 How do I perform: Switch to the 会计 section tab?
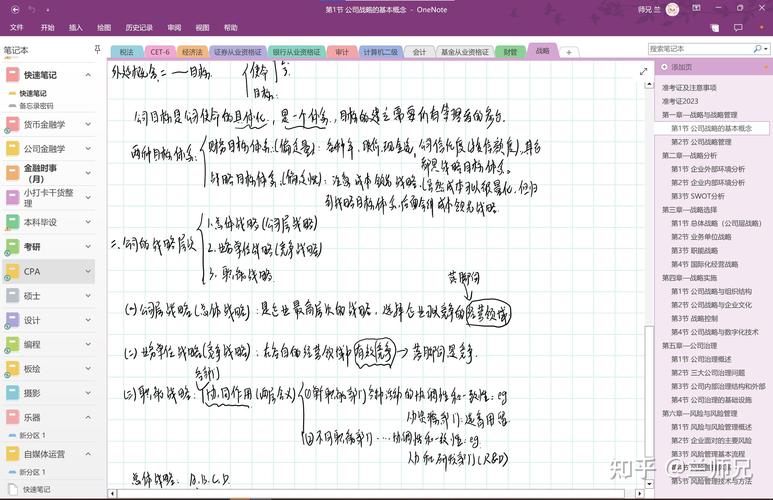click(x=419, y=52)
